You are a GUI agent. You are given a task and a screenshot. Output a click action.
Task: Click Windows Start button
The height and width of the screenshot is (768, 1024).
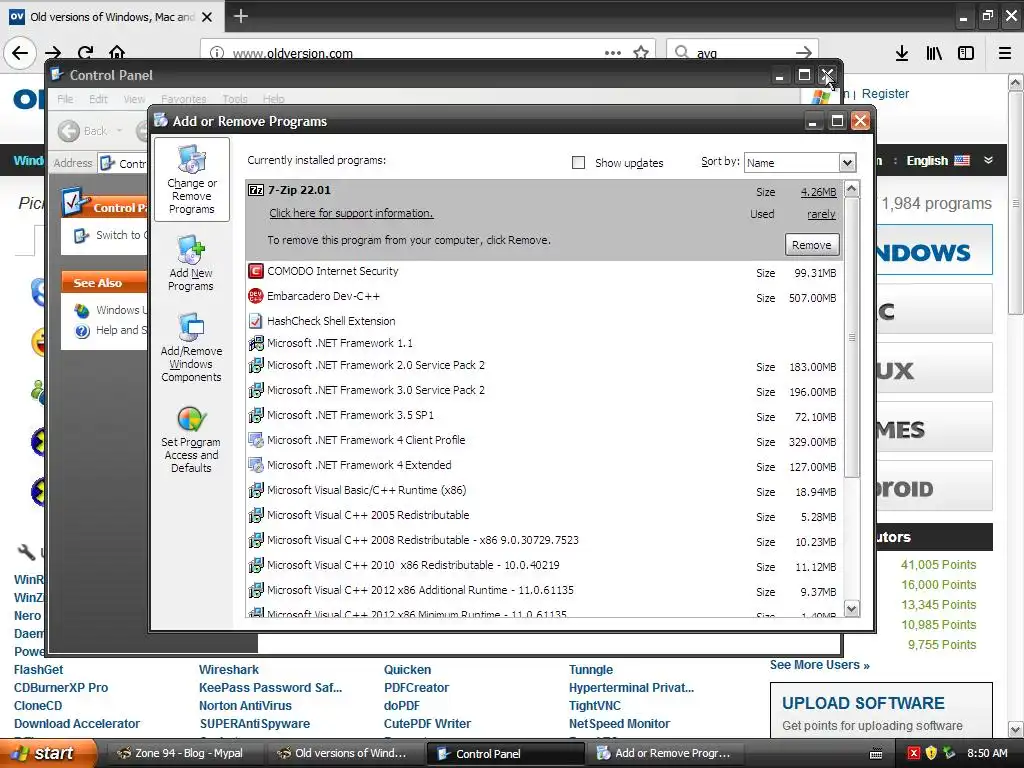(x=47, y=753)
